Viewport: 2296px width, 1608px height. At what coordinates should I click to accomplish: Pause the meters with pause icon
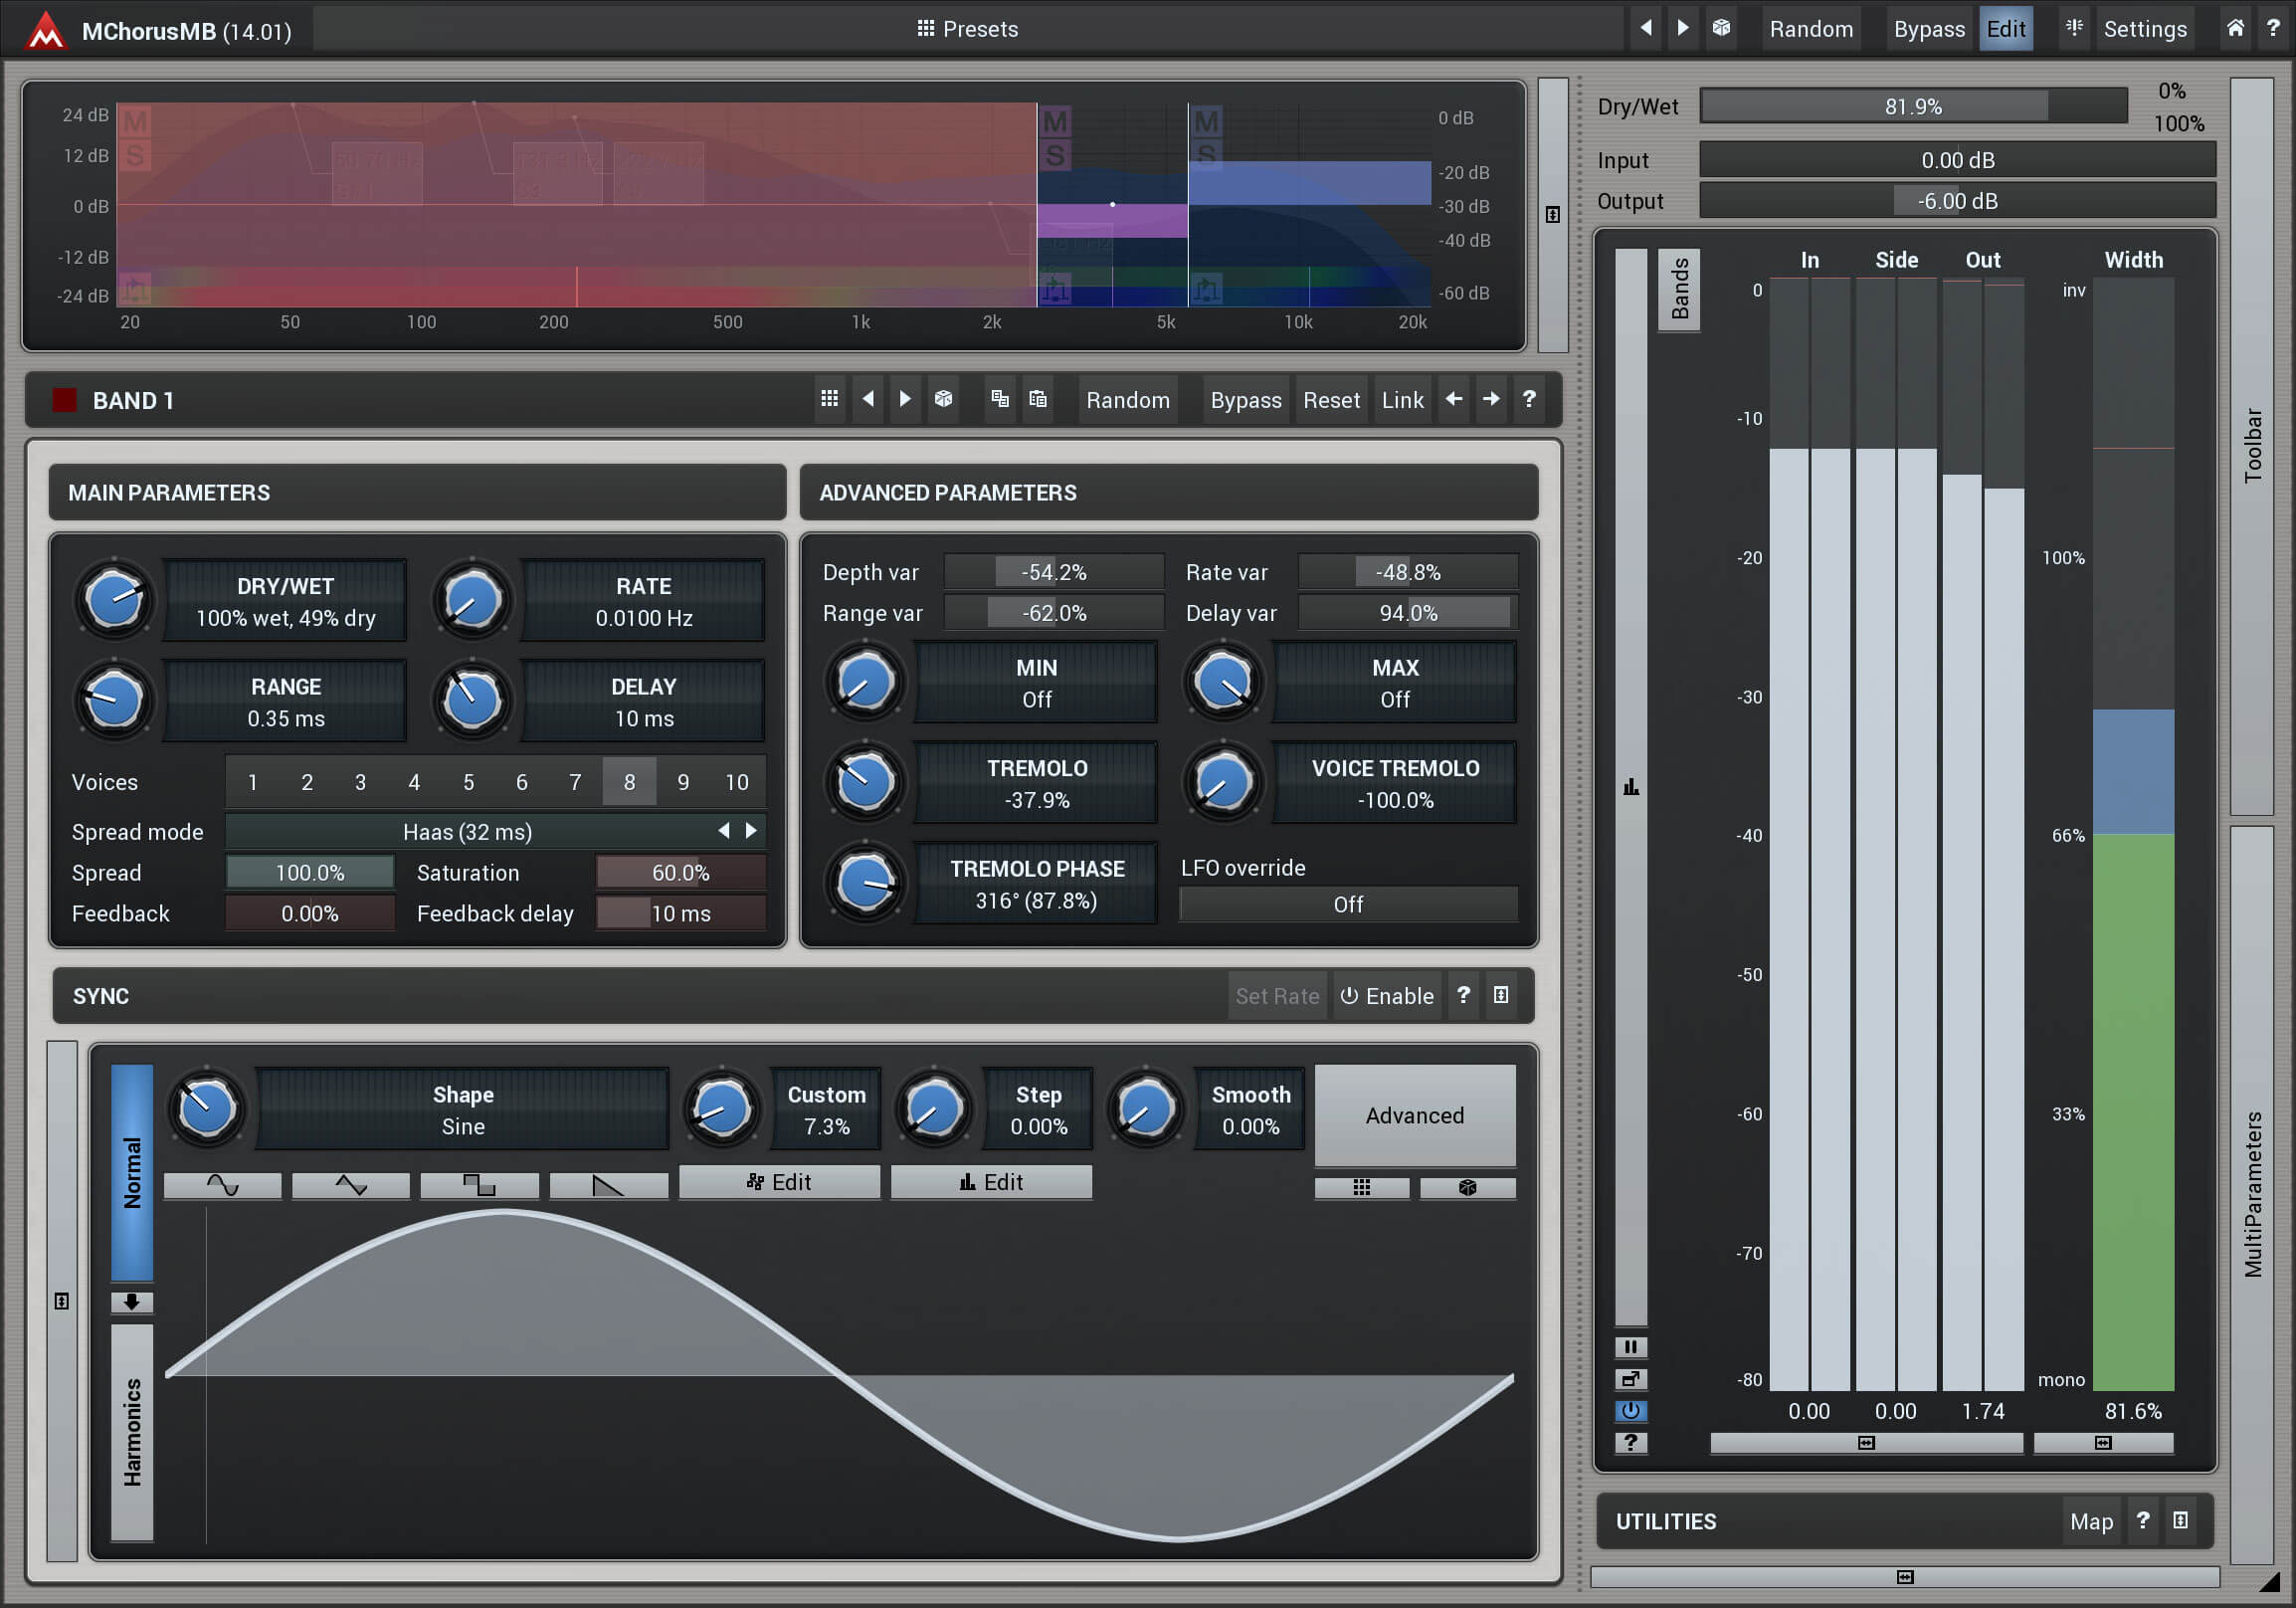[1631, 1347]
